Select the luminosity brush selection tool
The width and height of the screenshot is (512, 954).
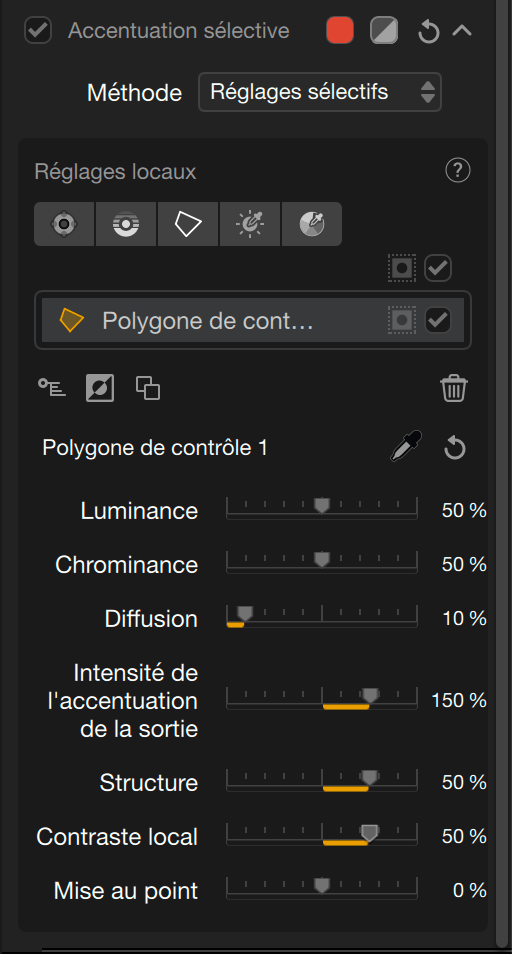coord(250,224)
